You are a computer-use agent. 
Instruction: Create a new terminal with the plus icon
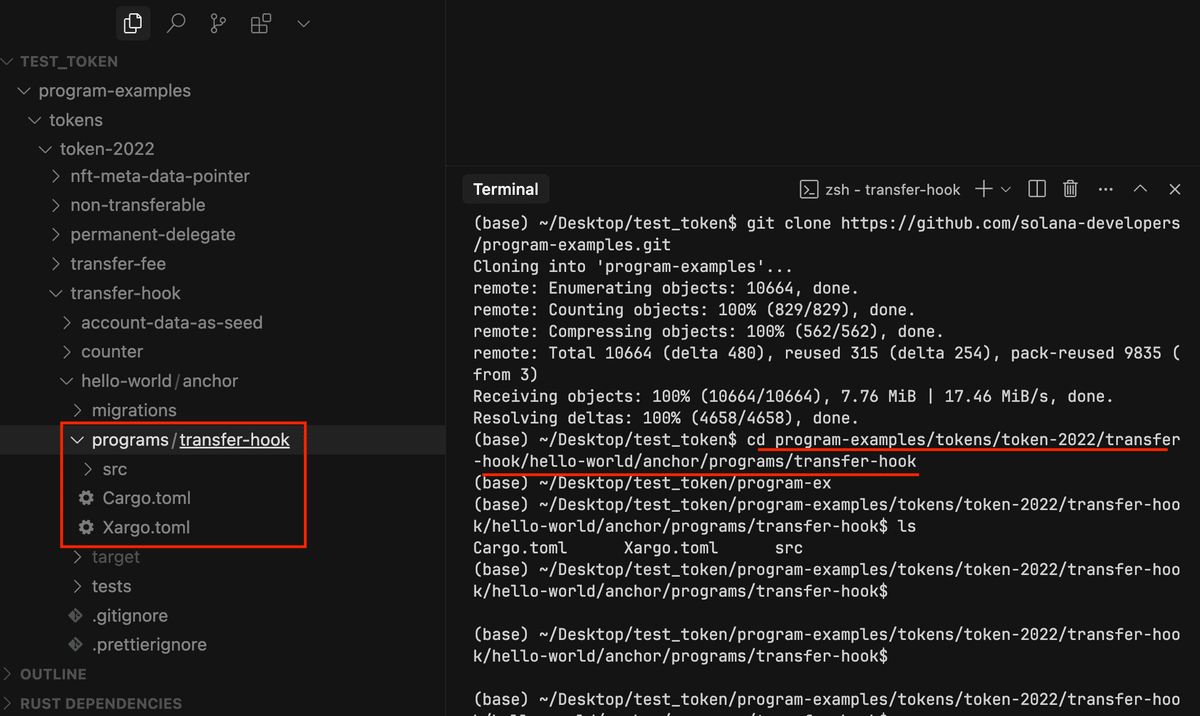click(x=985, y=188)
